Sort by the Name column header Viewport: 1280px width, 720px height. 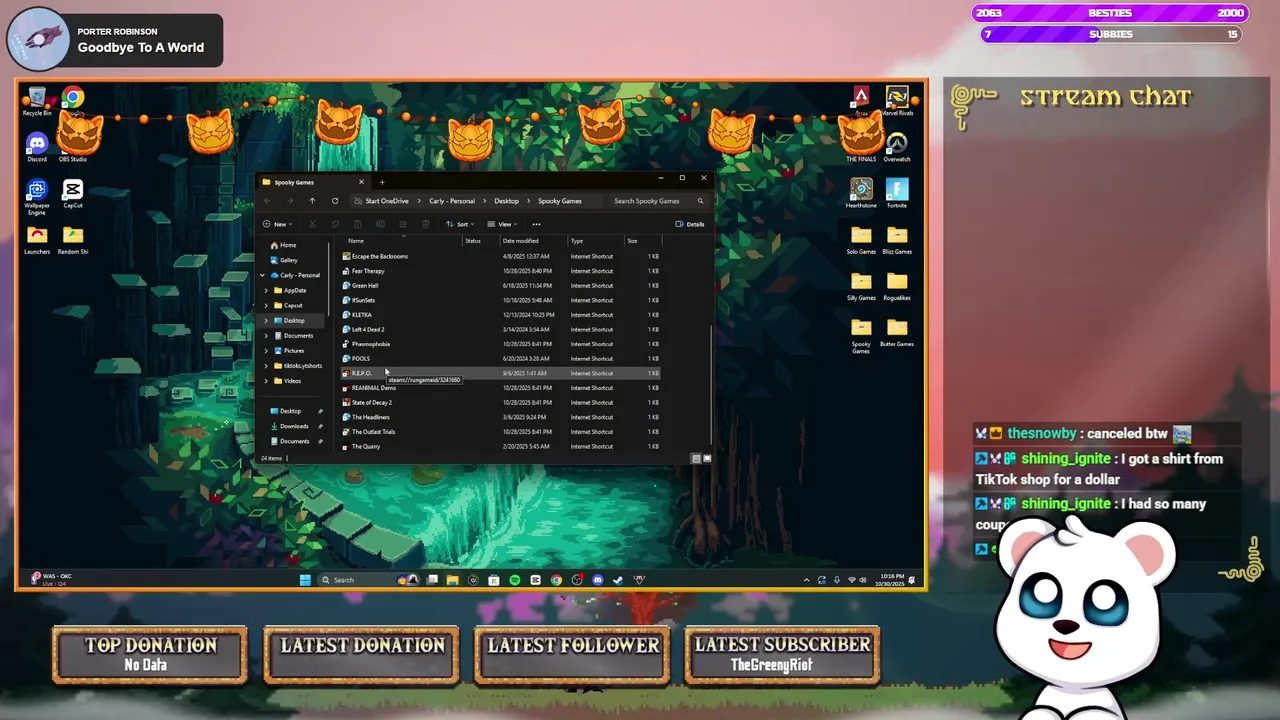(x=404, y=241)
